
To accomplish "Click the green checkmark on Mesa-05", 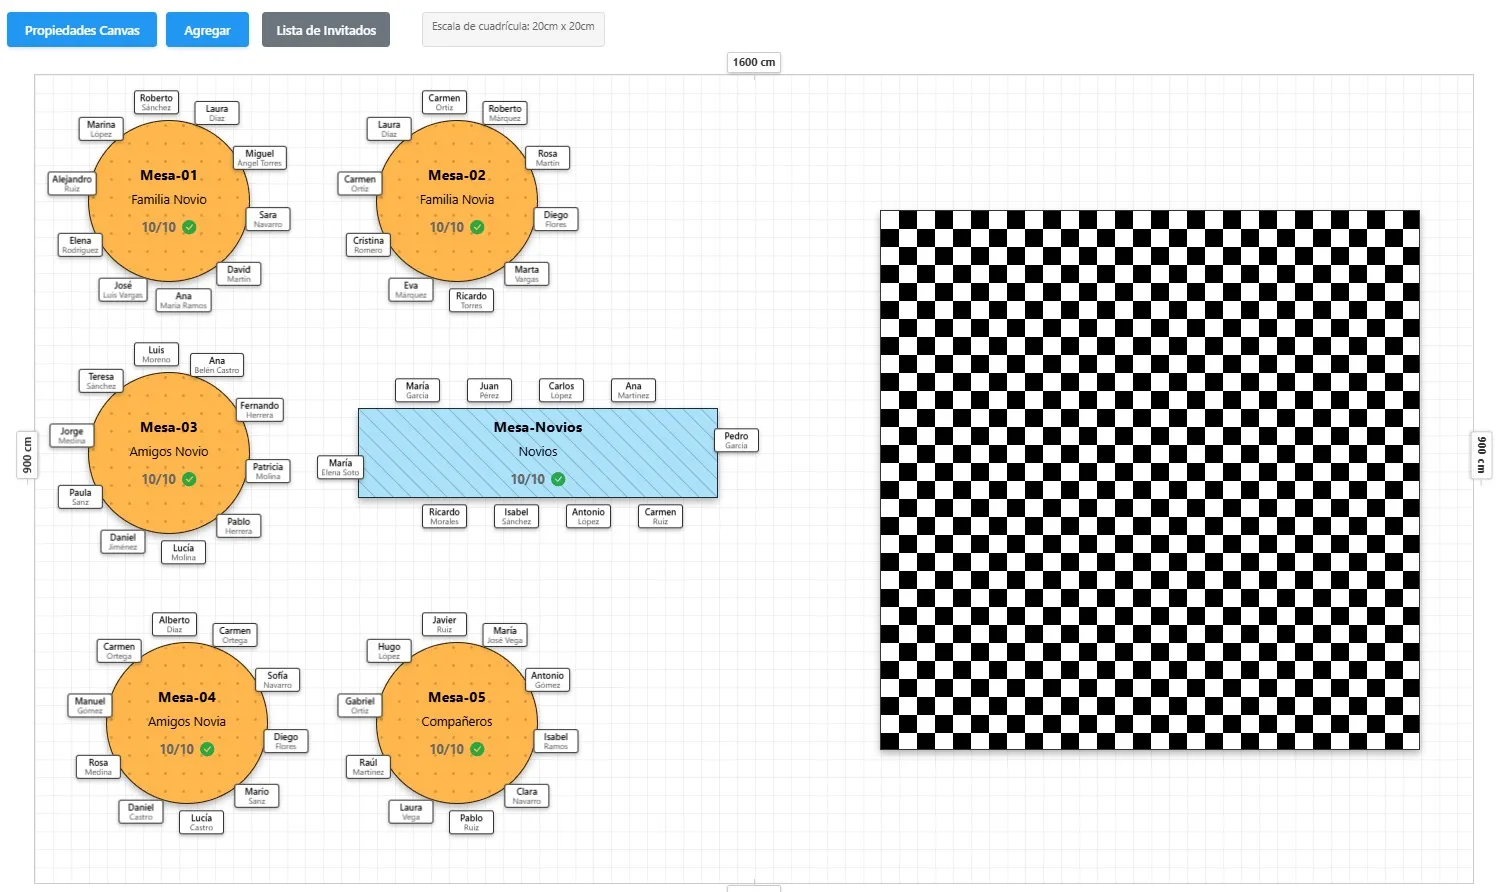I will pos(477,749).
